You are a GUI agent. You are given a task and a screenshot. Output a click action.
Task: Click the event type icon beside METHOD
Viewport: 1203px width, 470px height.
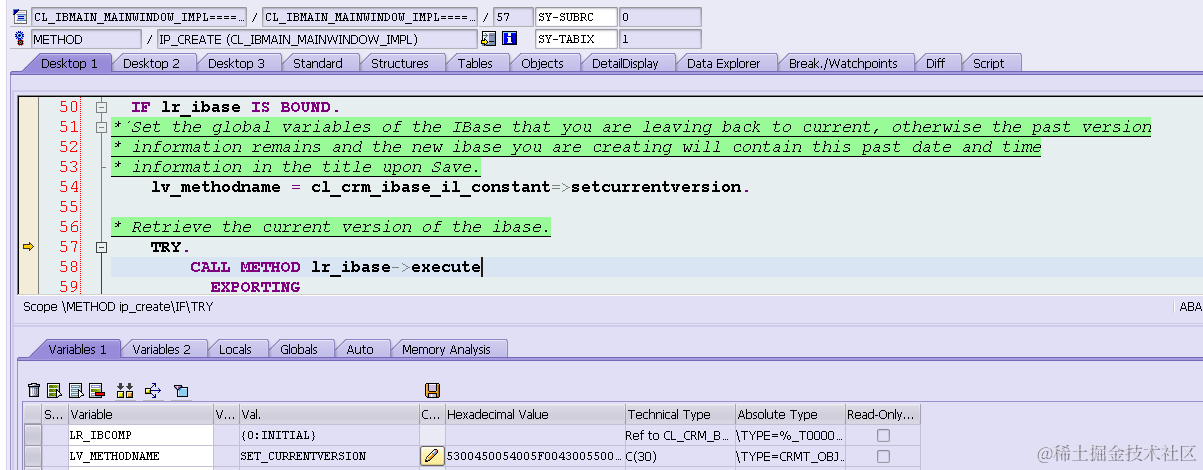(20, 39)
